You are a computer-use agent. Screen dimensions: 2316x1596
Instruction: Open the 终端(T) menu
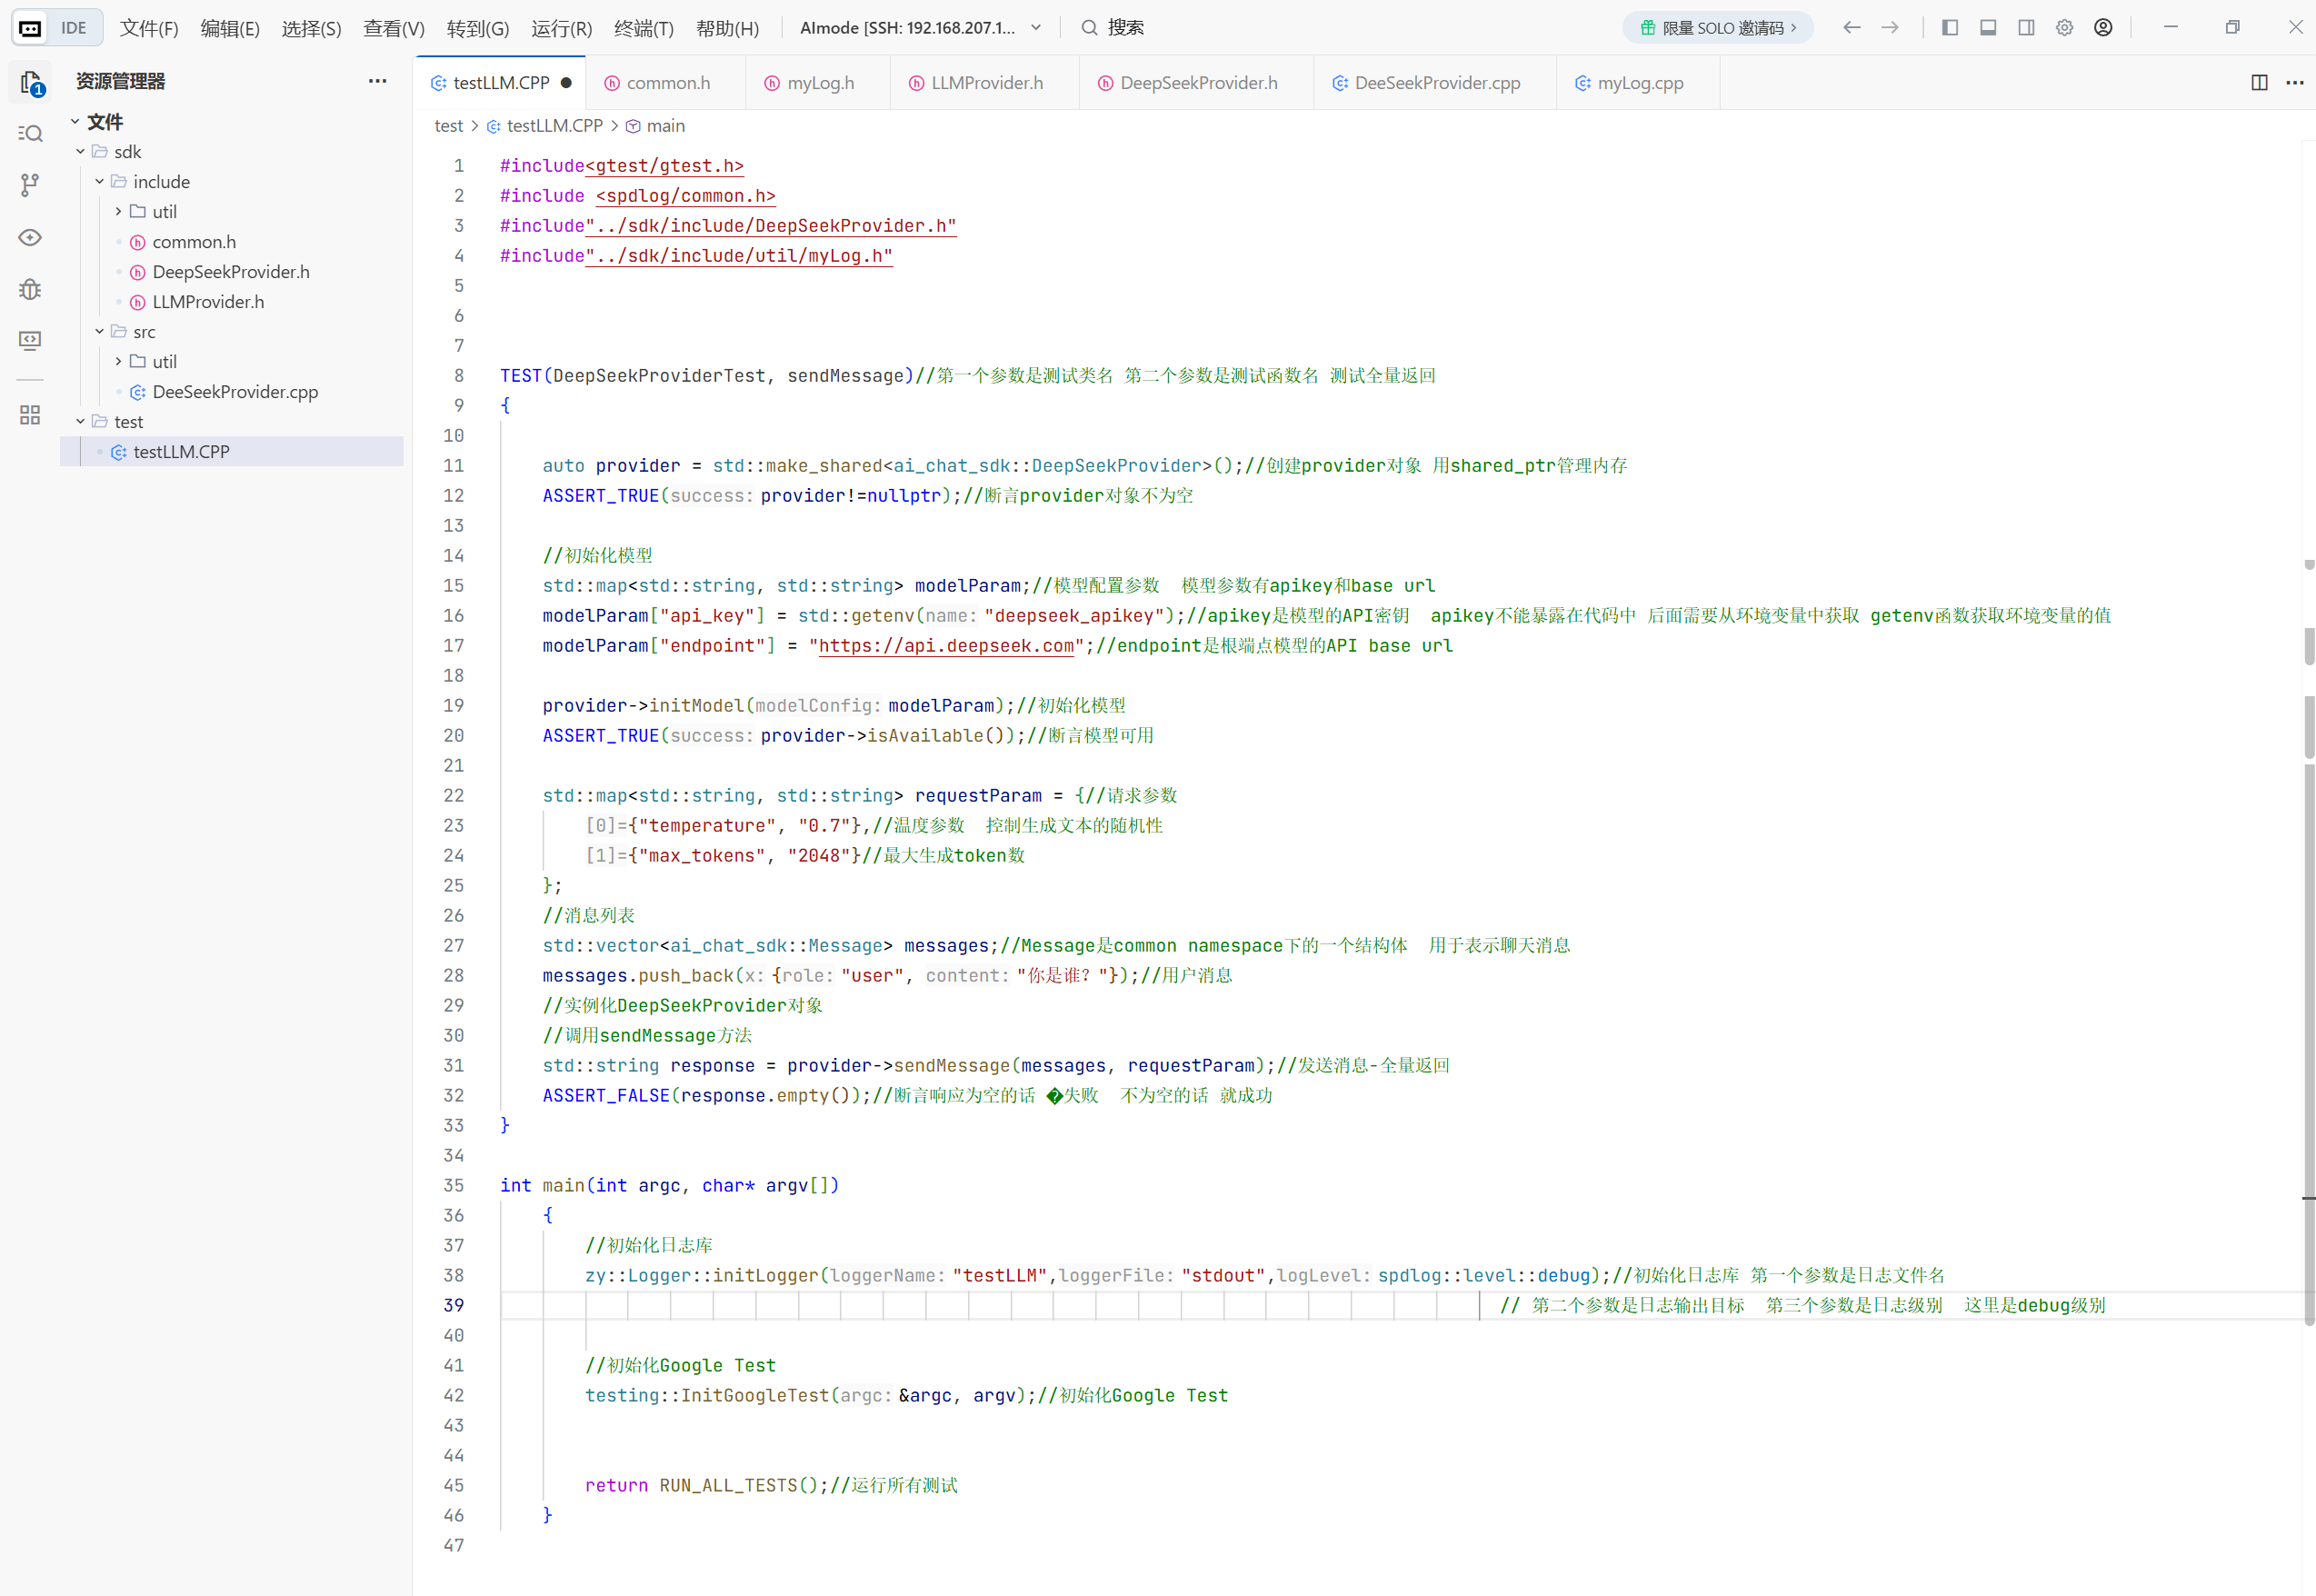pyautogui.click(x=643, y=28)
